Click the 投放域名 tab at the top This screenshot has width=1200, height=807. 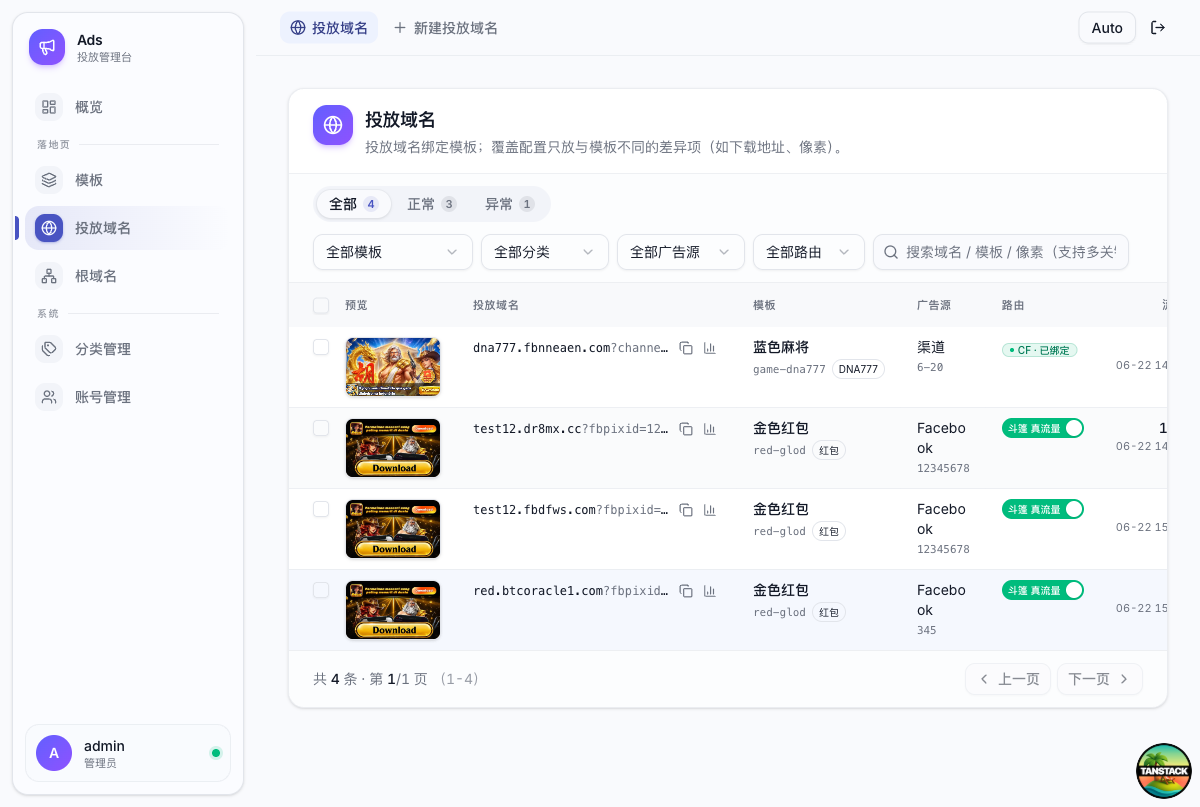(329, 28)
